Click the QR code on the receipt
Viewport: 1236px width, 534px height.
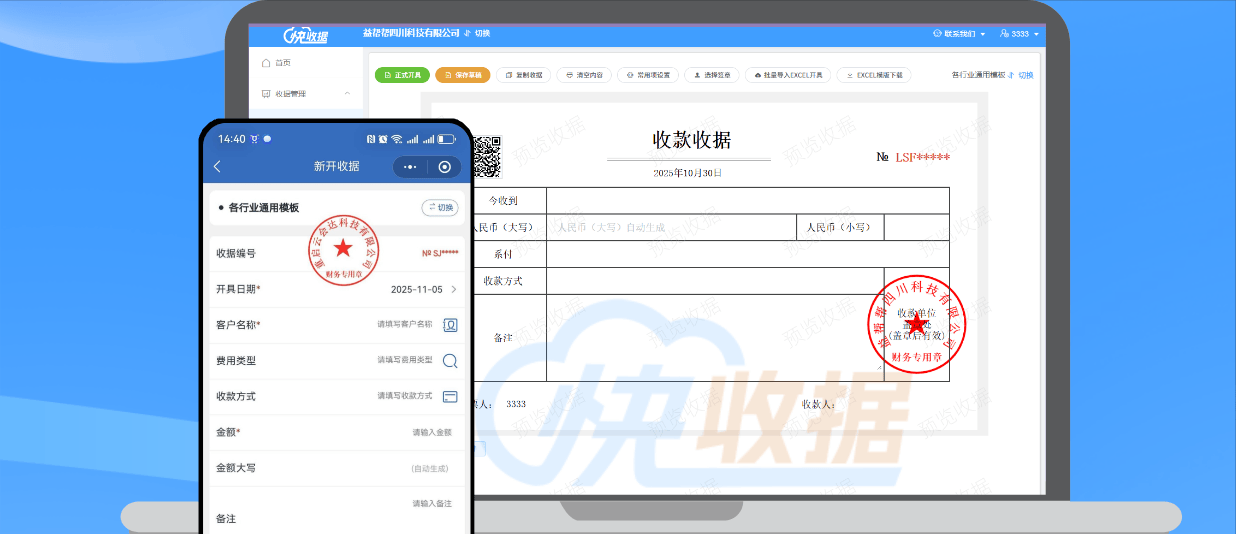pyautogui.click(x=486, y=155)
